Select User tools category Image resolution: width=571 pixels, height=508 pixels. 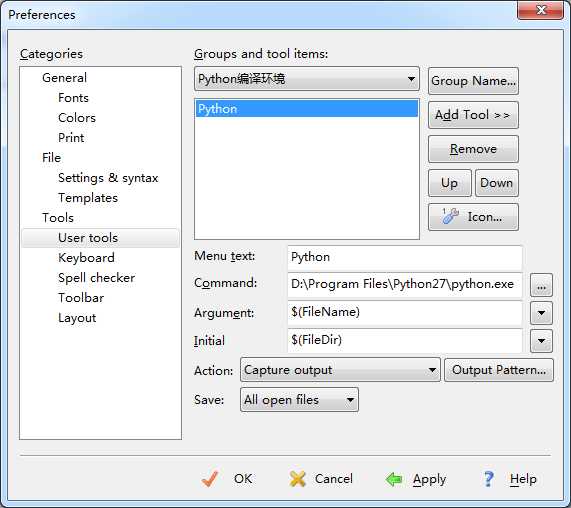coord(101,238)
